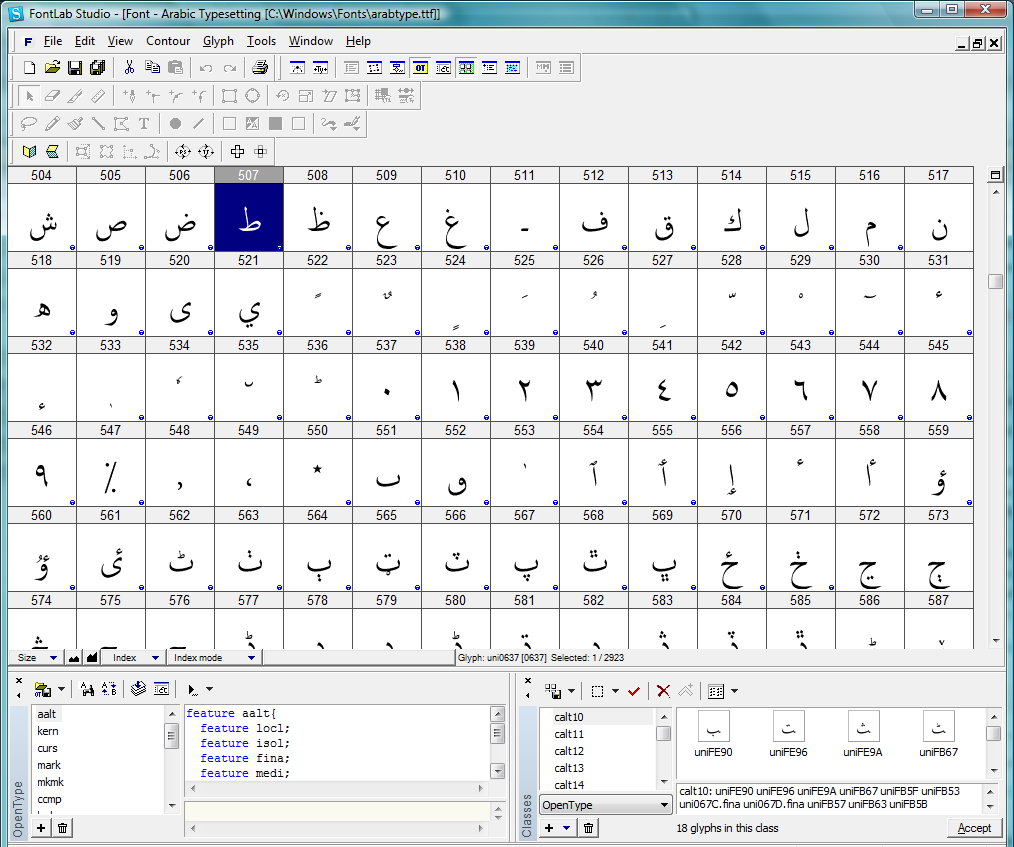Screen dimensions: 1014x847
Task: Select the Pen drawing tool
Action: 129,96
